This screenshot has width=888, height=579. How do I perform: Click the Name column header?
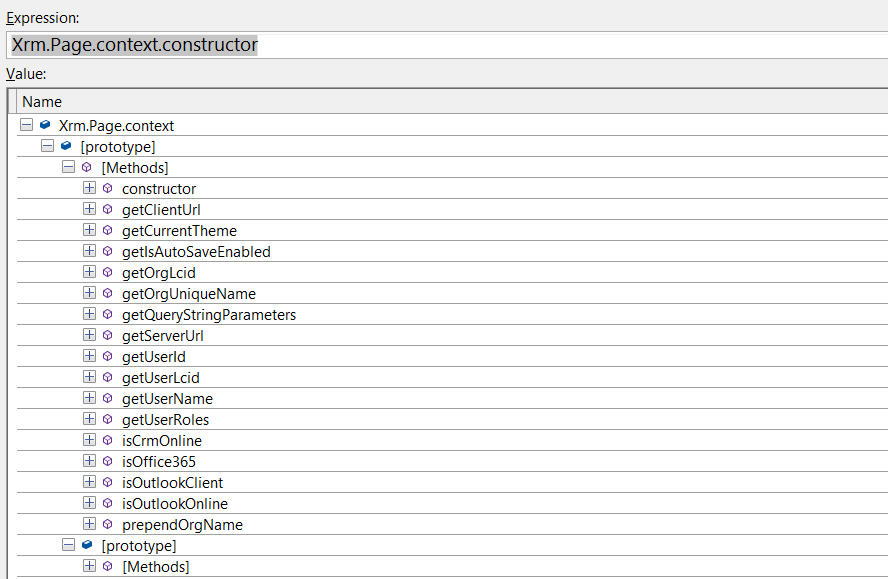point(42,102)
